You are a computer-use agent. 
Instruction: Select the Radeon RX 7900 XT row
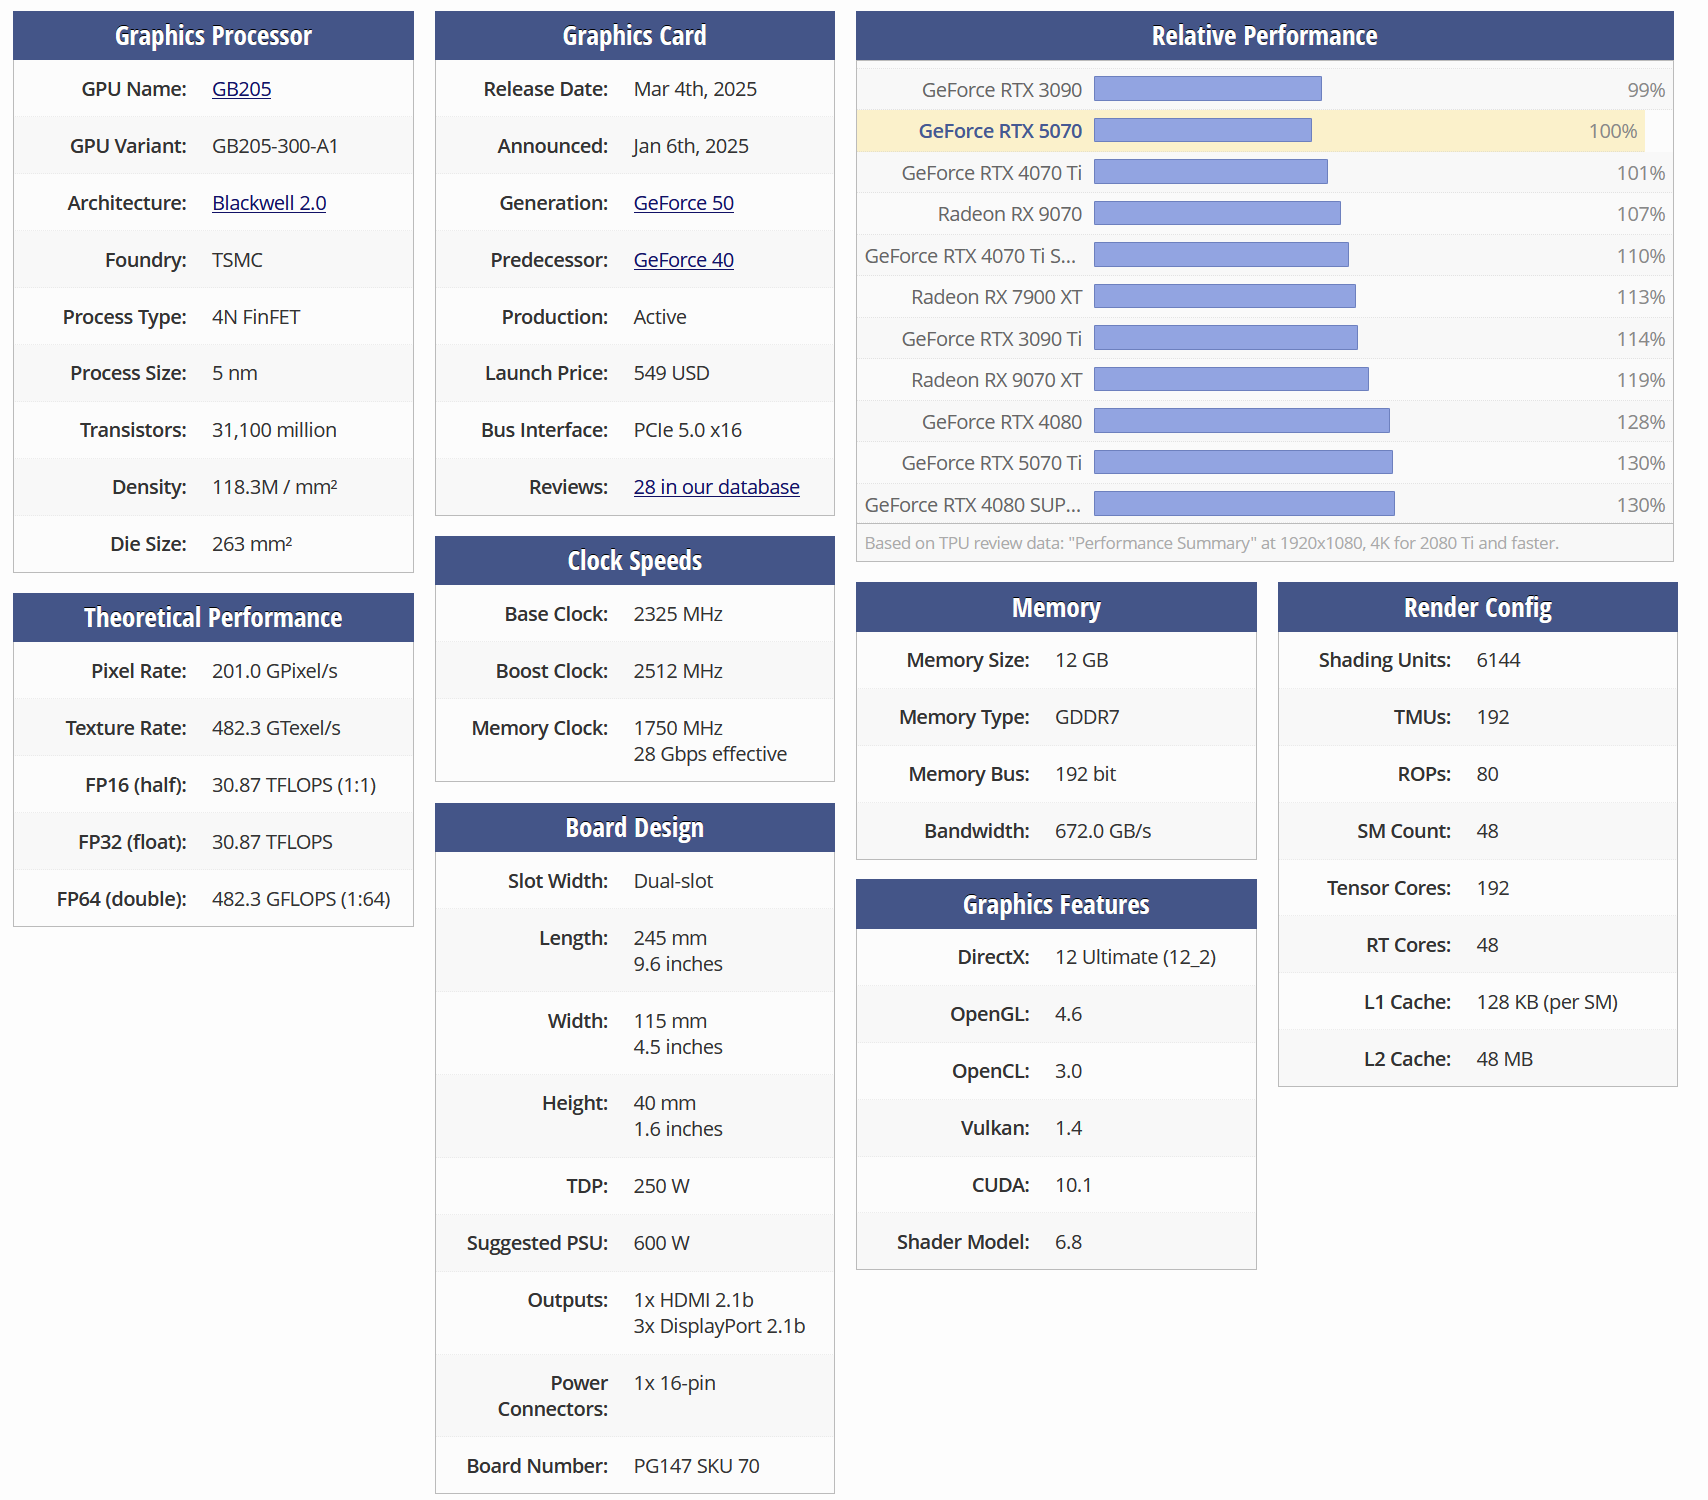point(1264,297)
